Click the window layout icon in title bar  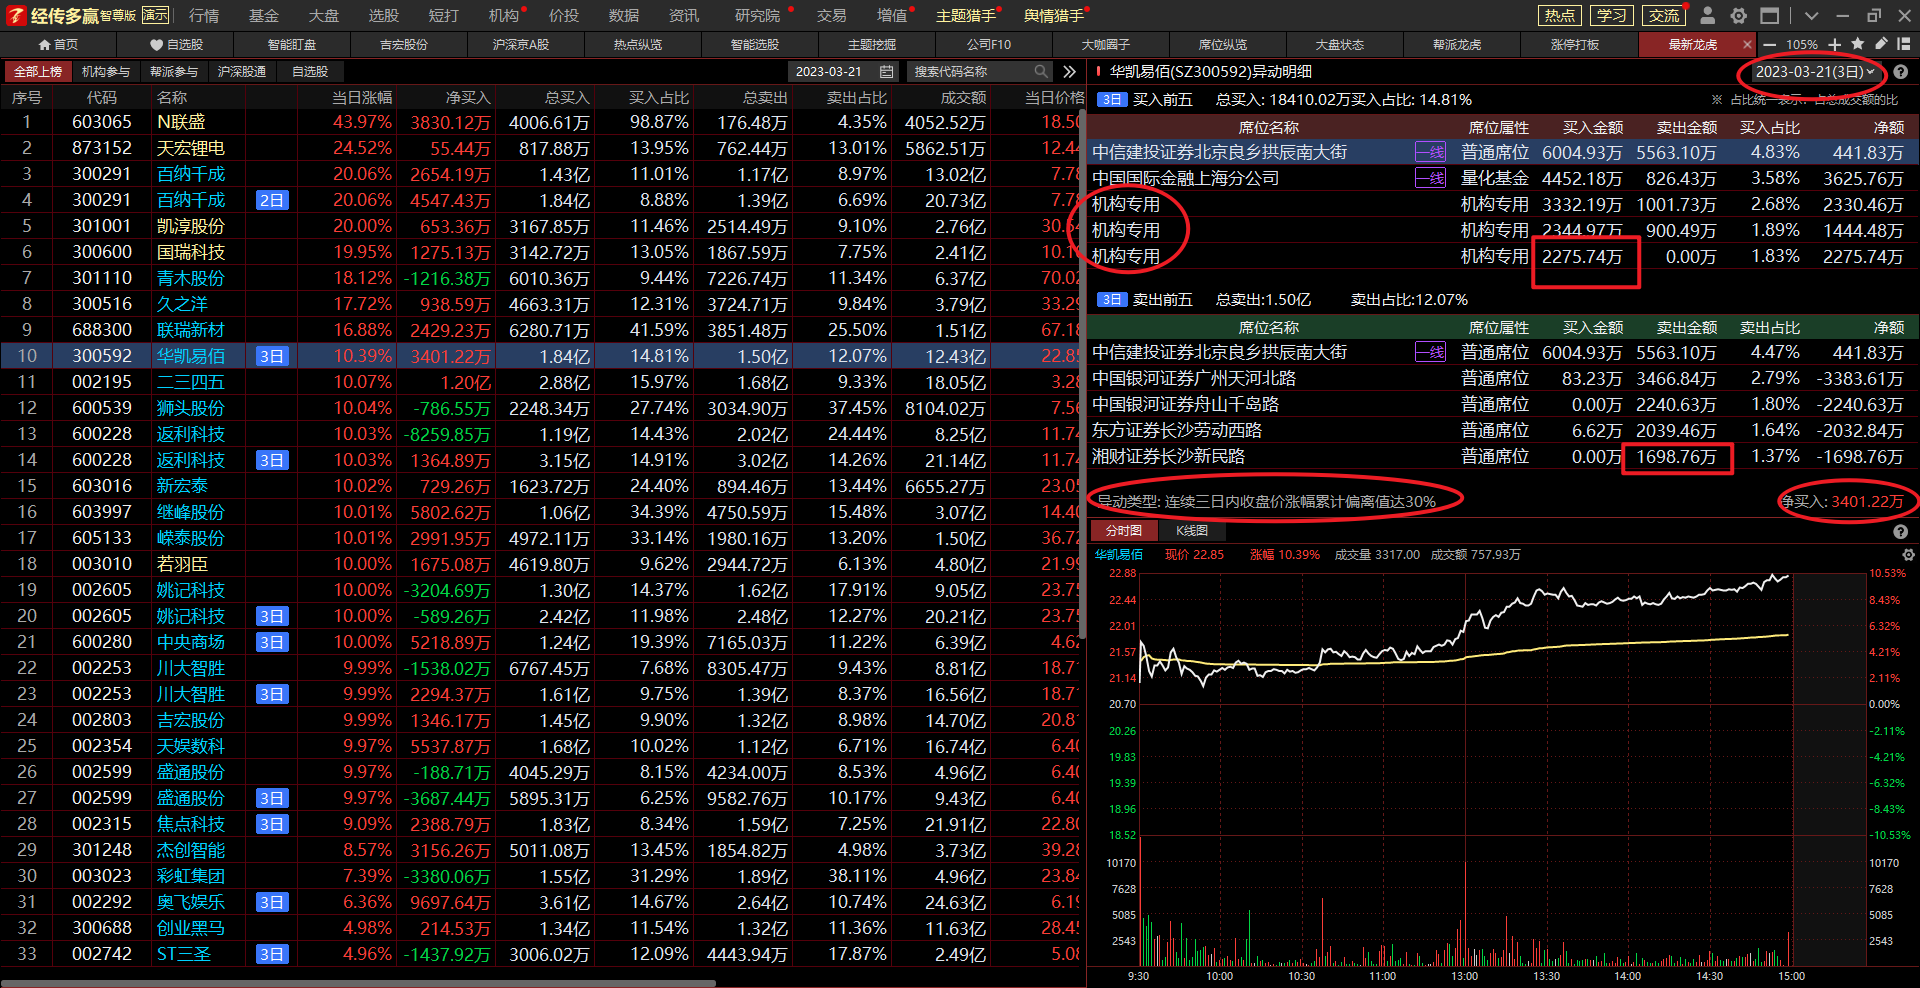(x=1770, y=15)
